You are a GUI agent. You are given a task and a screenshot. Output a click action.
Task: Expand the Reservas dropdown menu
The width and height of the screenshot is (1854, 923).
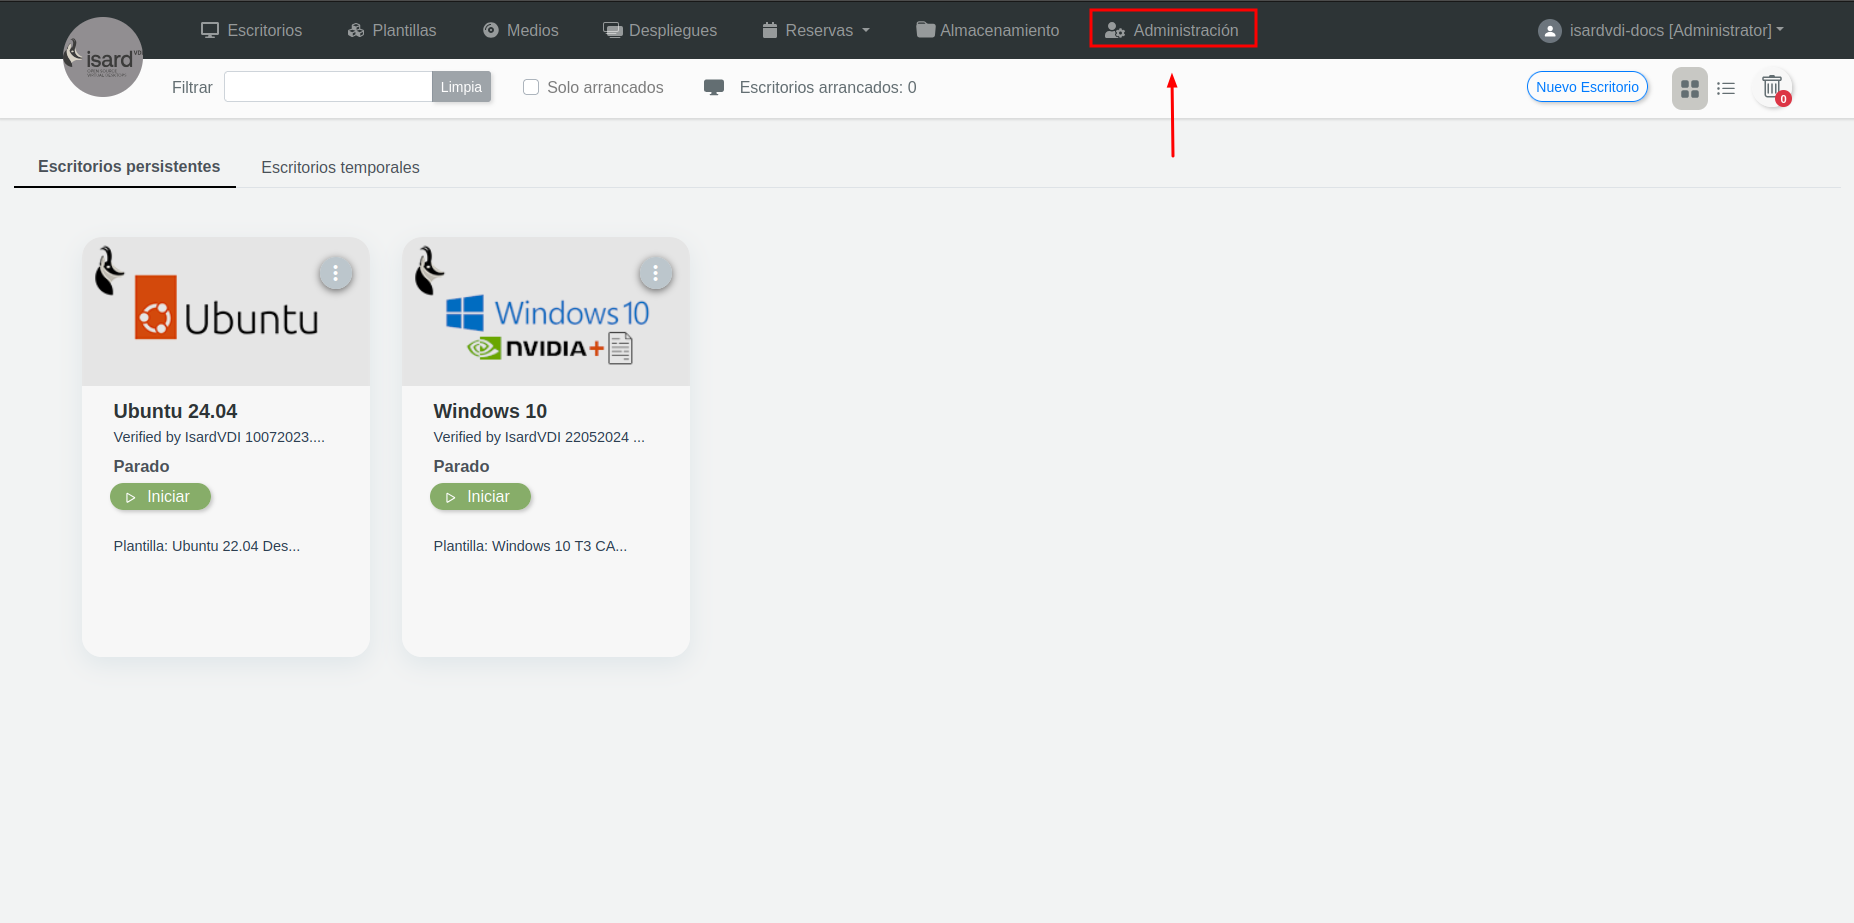(817, 31)
